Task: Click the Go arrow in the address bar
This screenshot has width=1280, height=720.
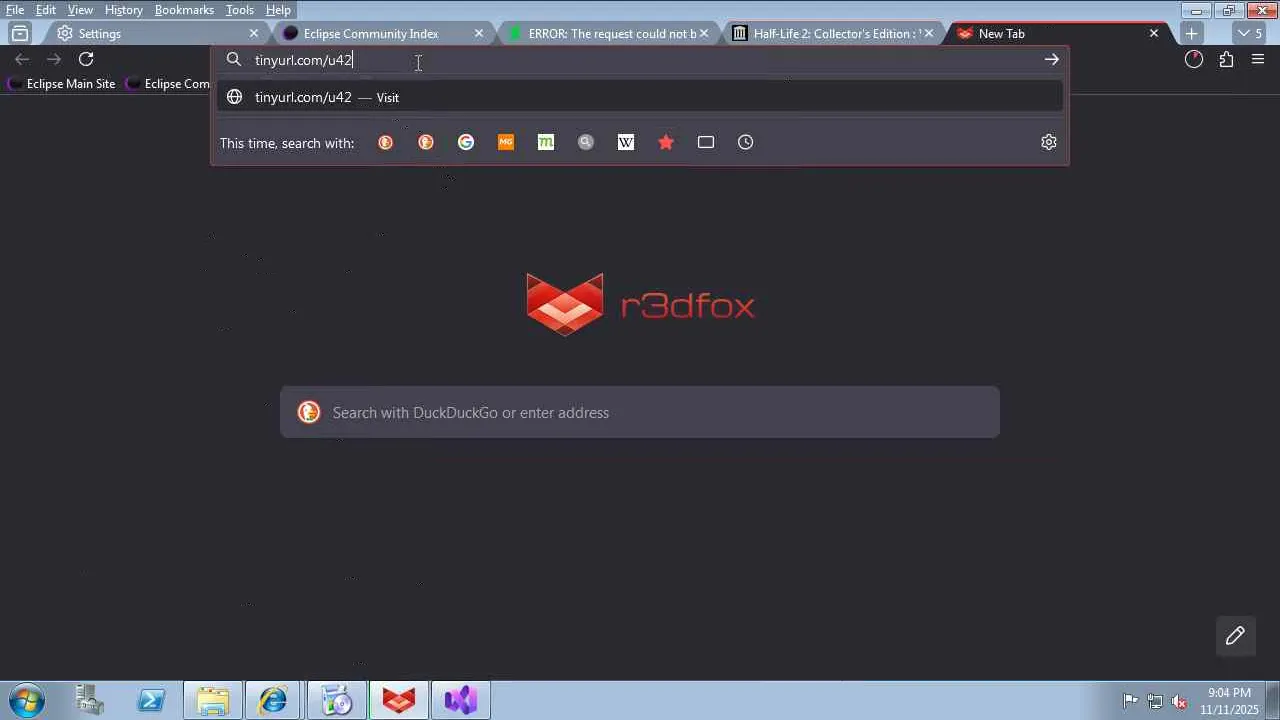Action: click(1051, 60)
